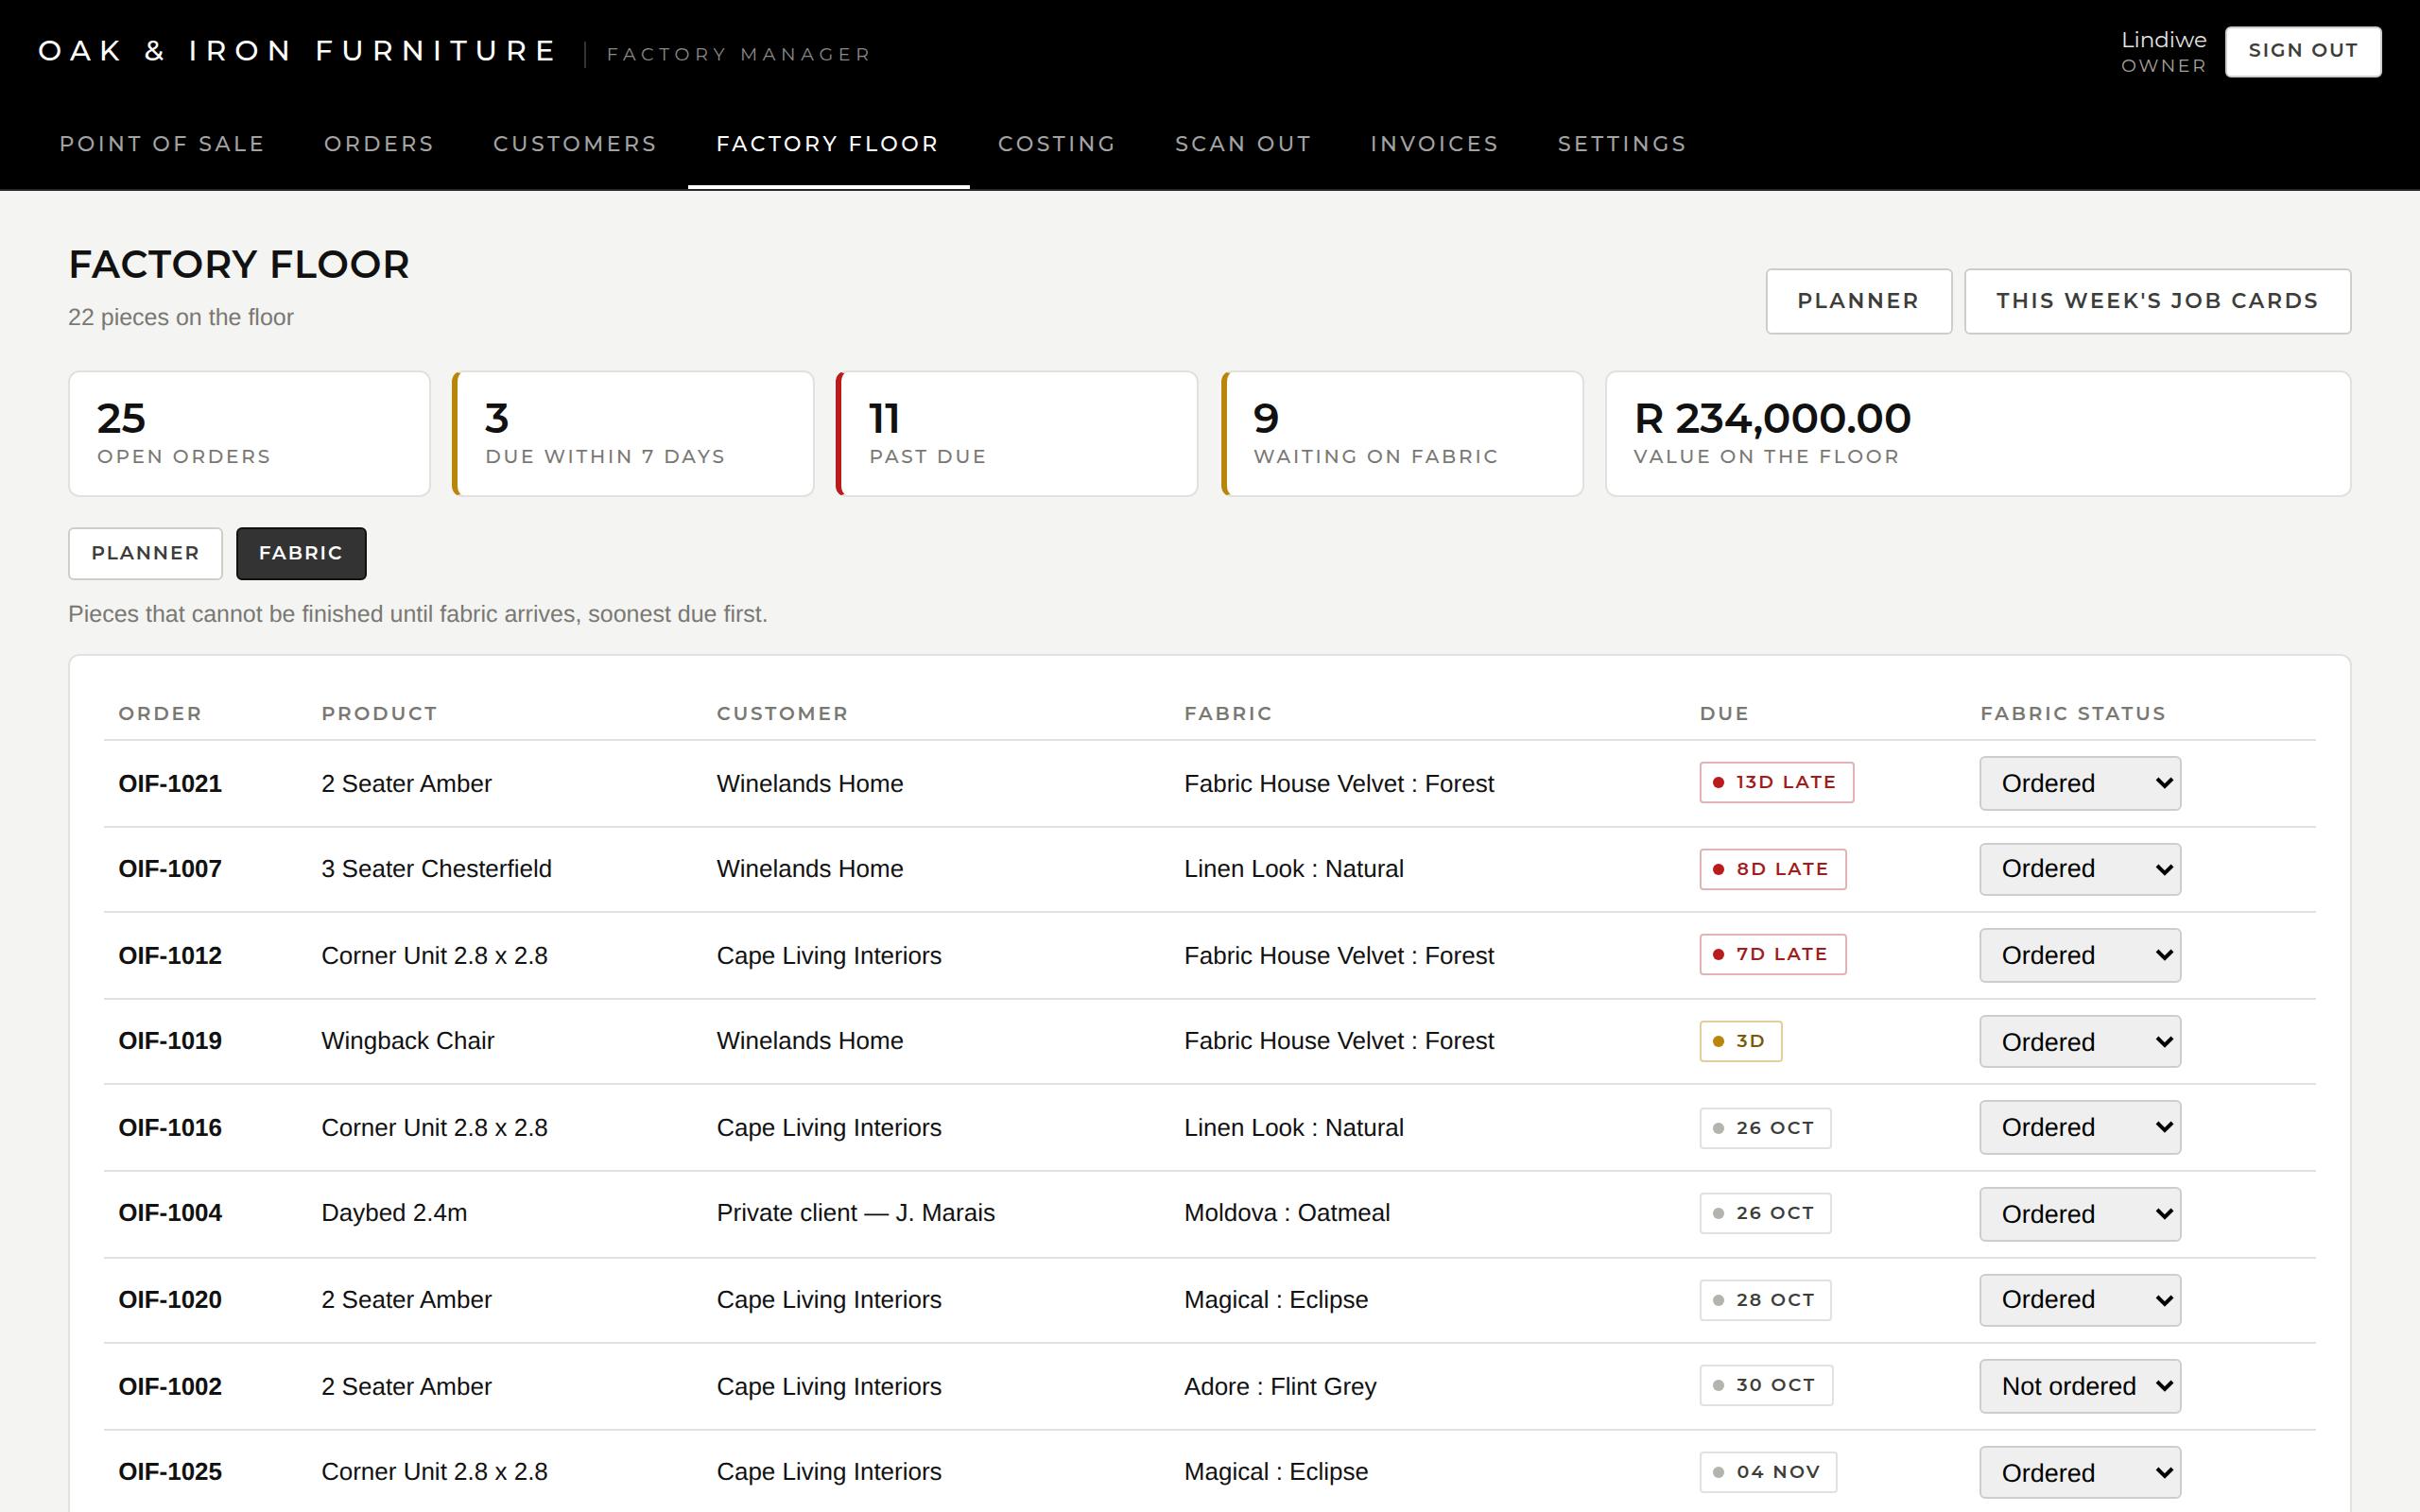Click the Past Due stat card
Screen dimensions: 2420x1512
click(1017, 434)
